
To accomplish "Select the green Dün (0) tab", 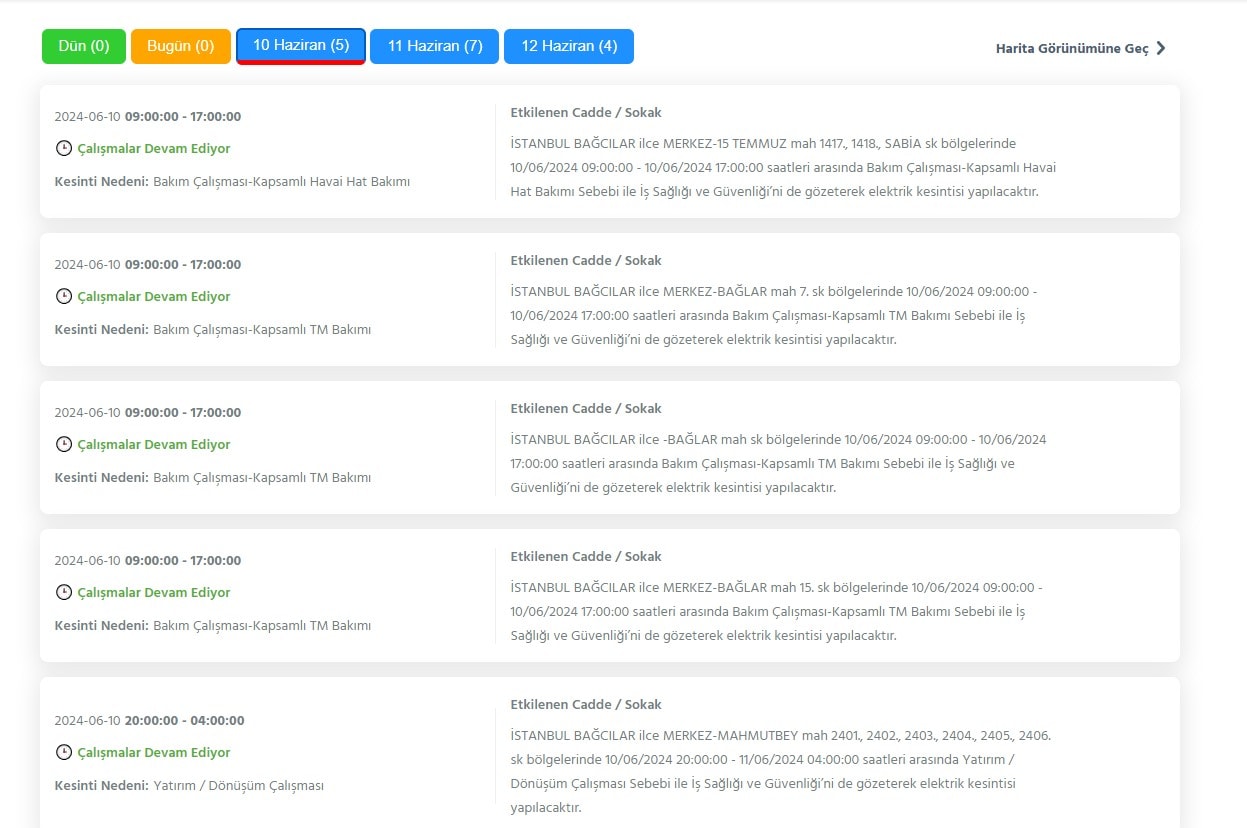I will (x=84, y=46).
